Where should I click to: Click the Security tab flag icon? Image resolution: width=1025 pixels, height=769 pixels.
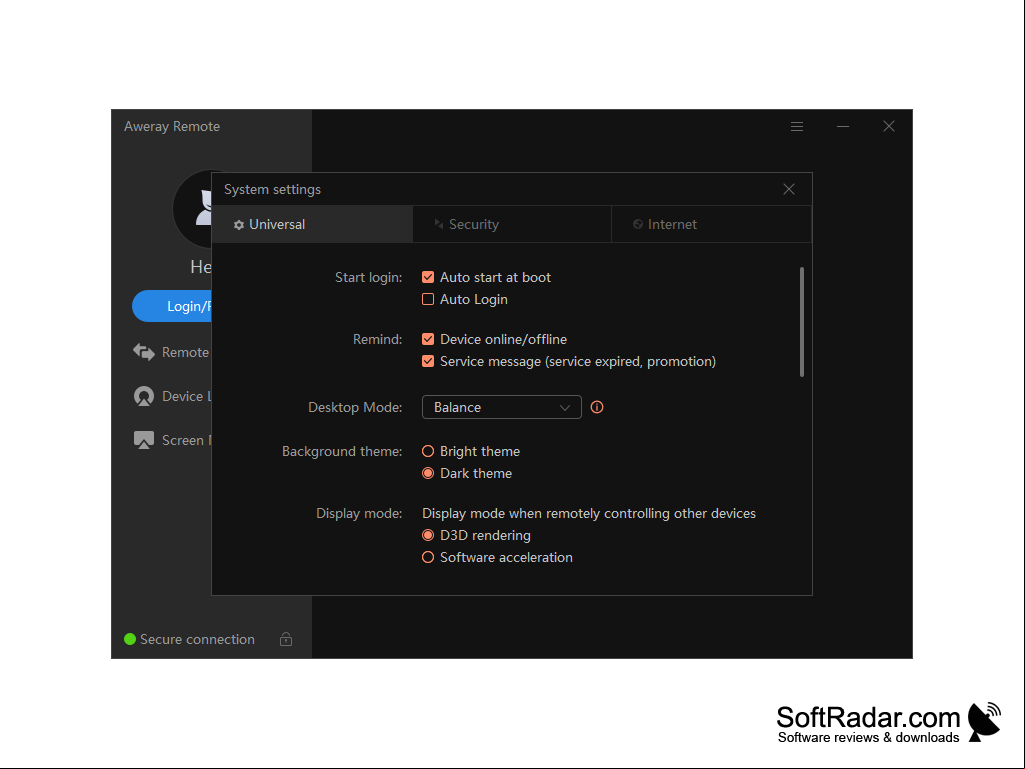coord(439,224)
